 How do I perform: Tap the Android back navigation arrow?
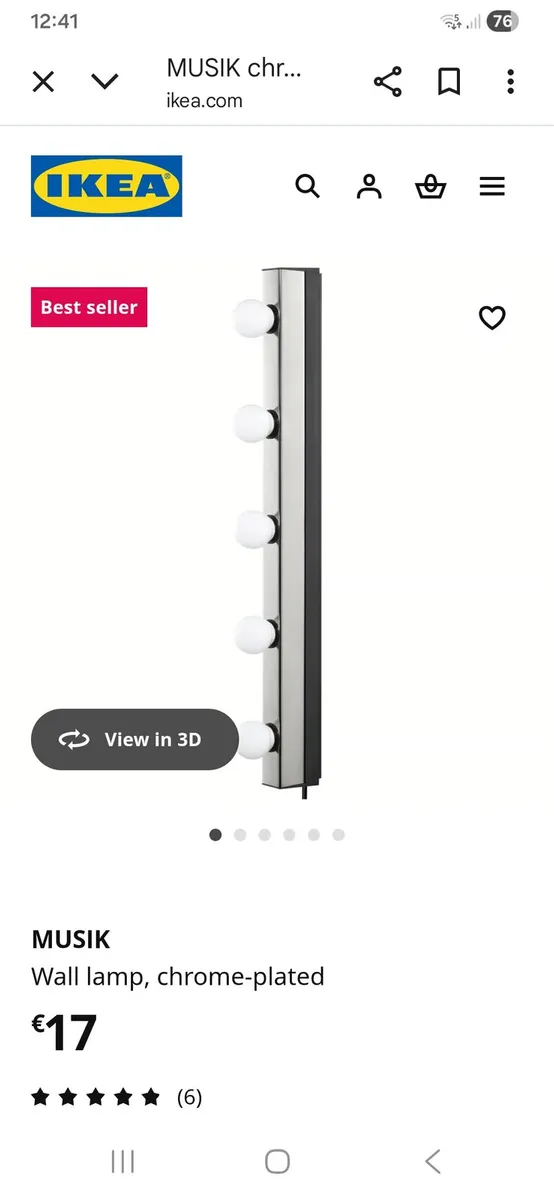click(x=432, y=1161)
